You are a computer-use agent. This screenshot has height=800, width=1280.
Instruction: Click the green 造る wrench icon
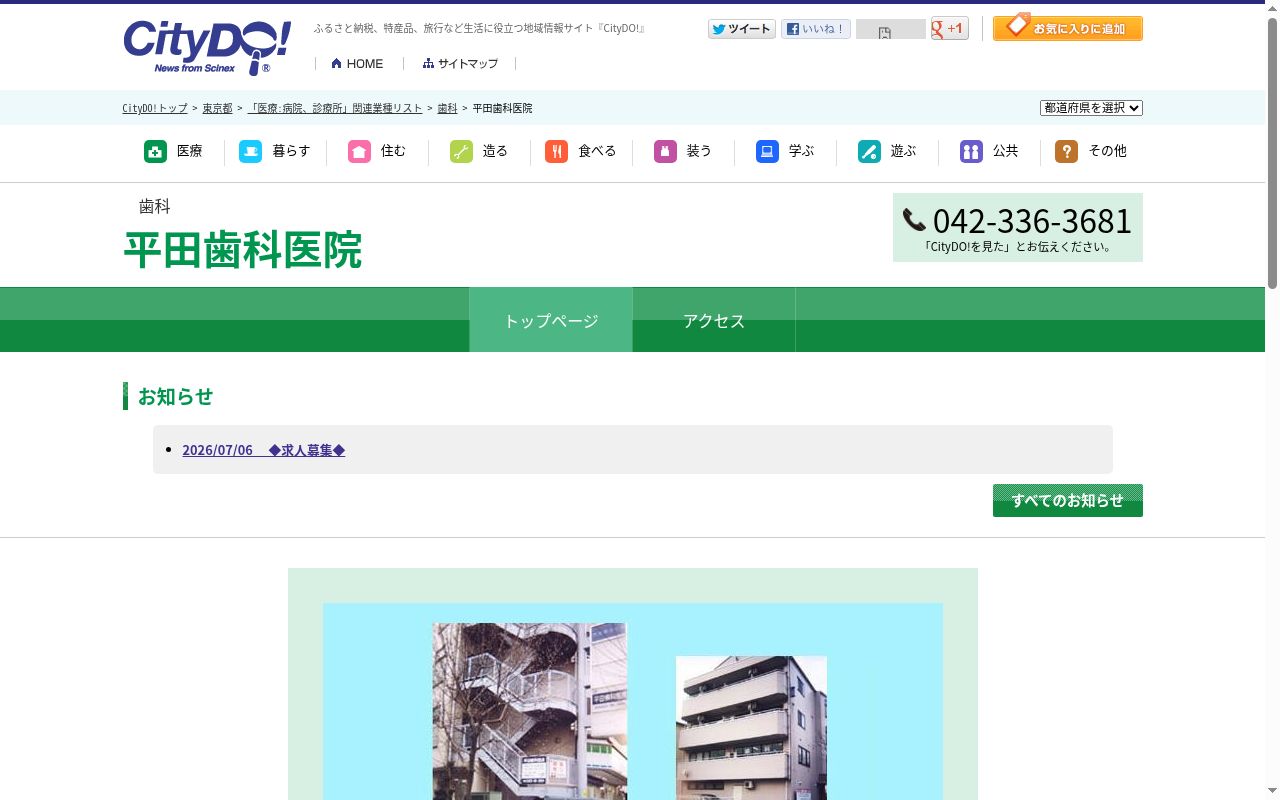461,151
